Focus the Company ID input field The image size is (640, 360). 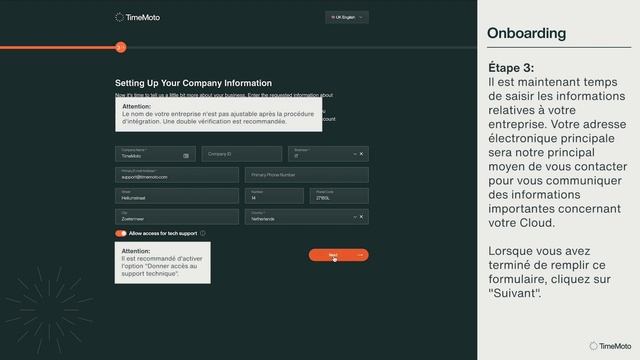point(242,154)
